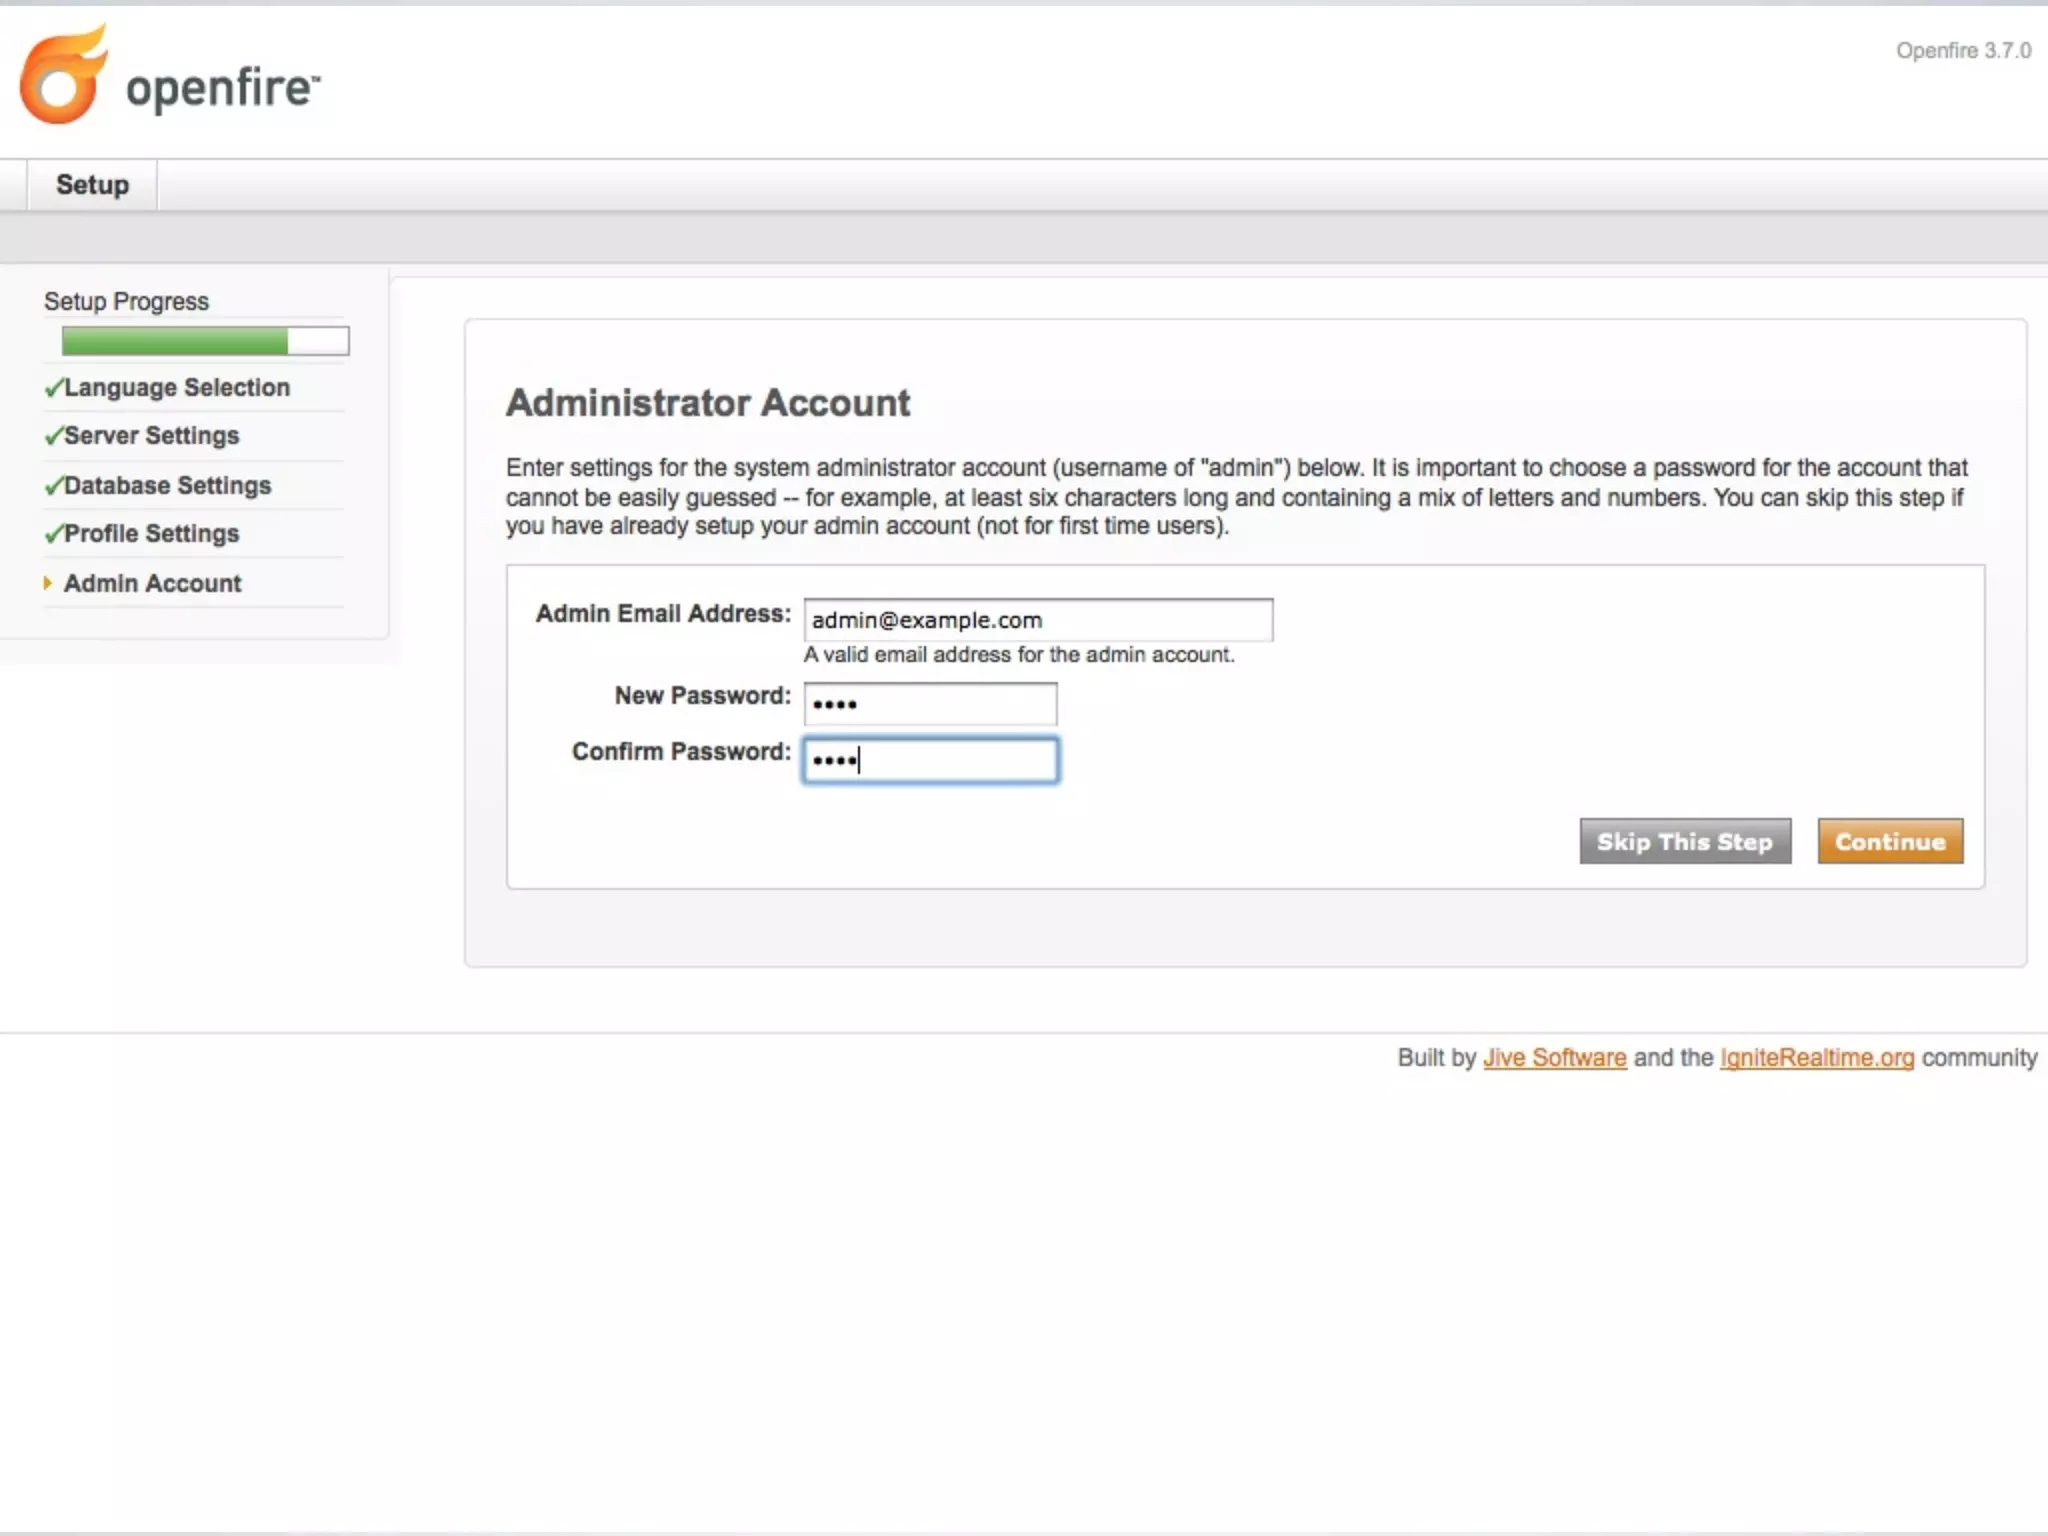Select the Language Selection step
The image size is (2048, 1536).
coord(177,388)
